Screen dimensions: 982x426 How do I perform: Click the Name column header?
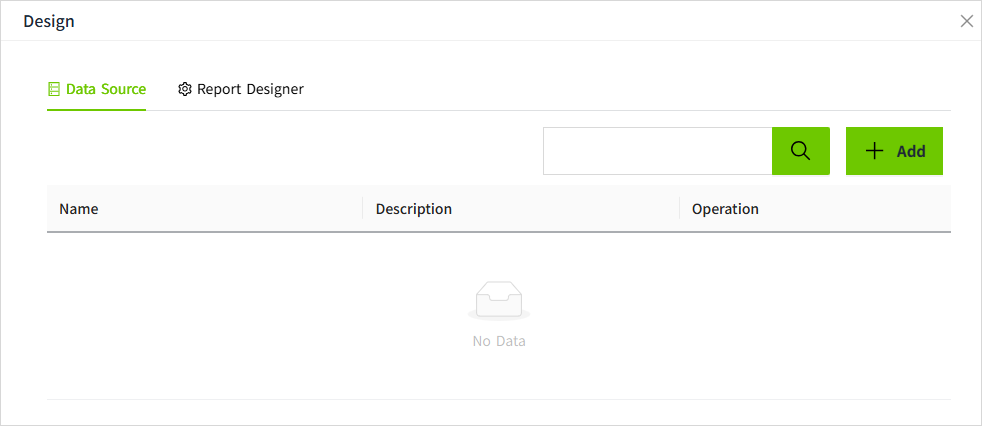pos(79,209)
